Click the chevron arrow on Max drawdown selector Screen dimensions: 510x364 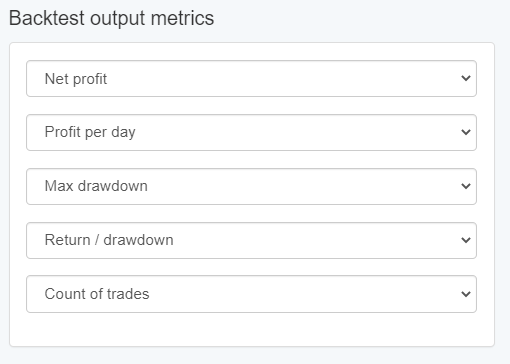coord(466,186)
